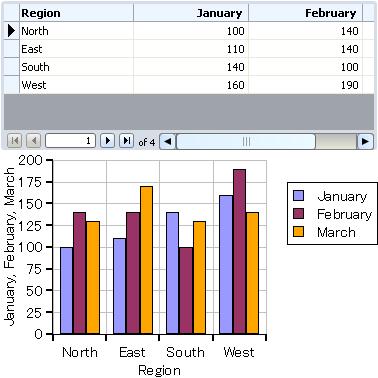Click the North x-axis category label
This screenshot has width=378, height=378.
(x=80, y=352)
